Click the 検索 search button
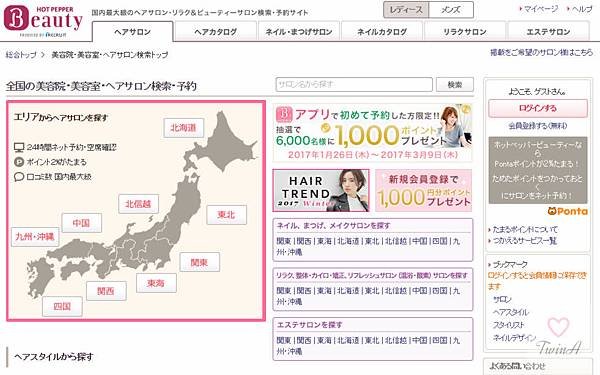Viewport: 600px width, 375px height. click(455, 85)
